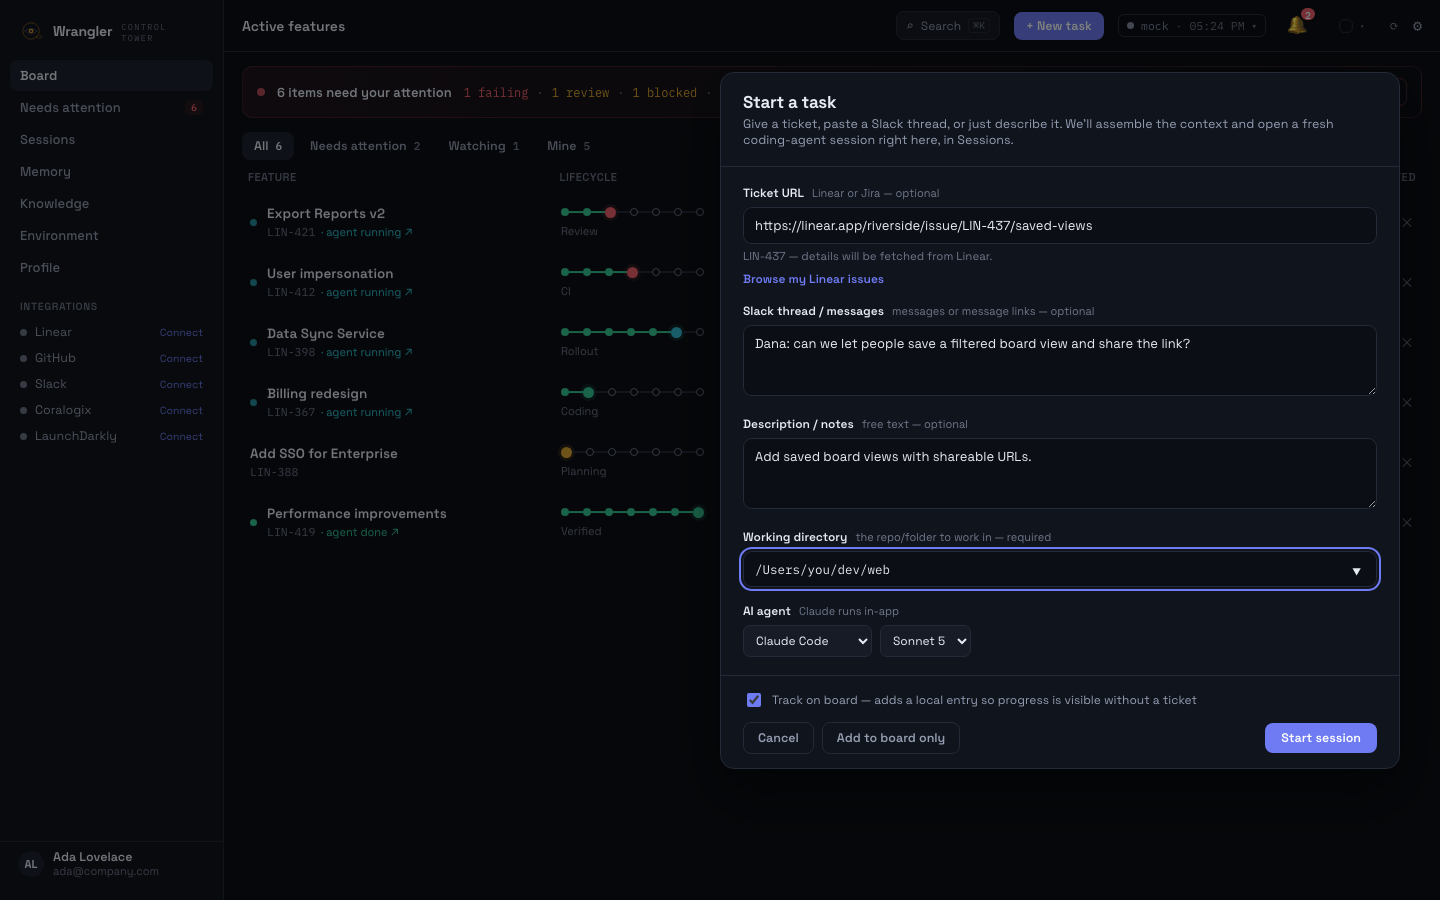Open the settings gear in top bar
The image size is (1440, 900).
pos(1417,26)
